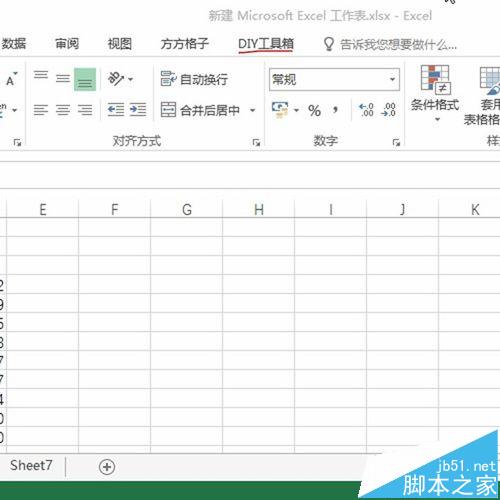Viewport: 500px width, 500px height.
Task: Open the 方方格子 tab
Action: pyautogui.click(x=185, y=44)
